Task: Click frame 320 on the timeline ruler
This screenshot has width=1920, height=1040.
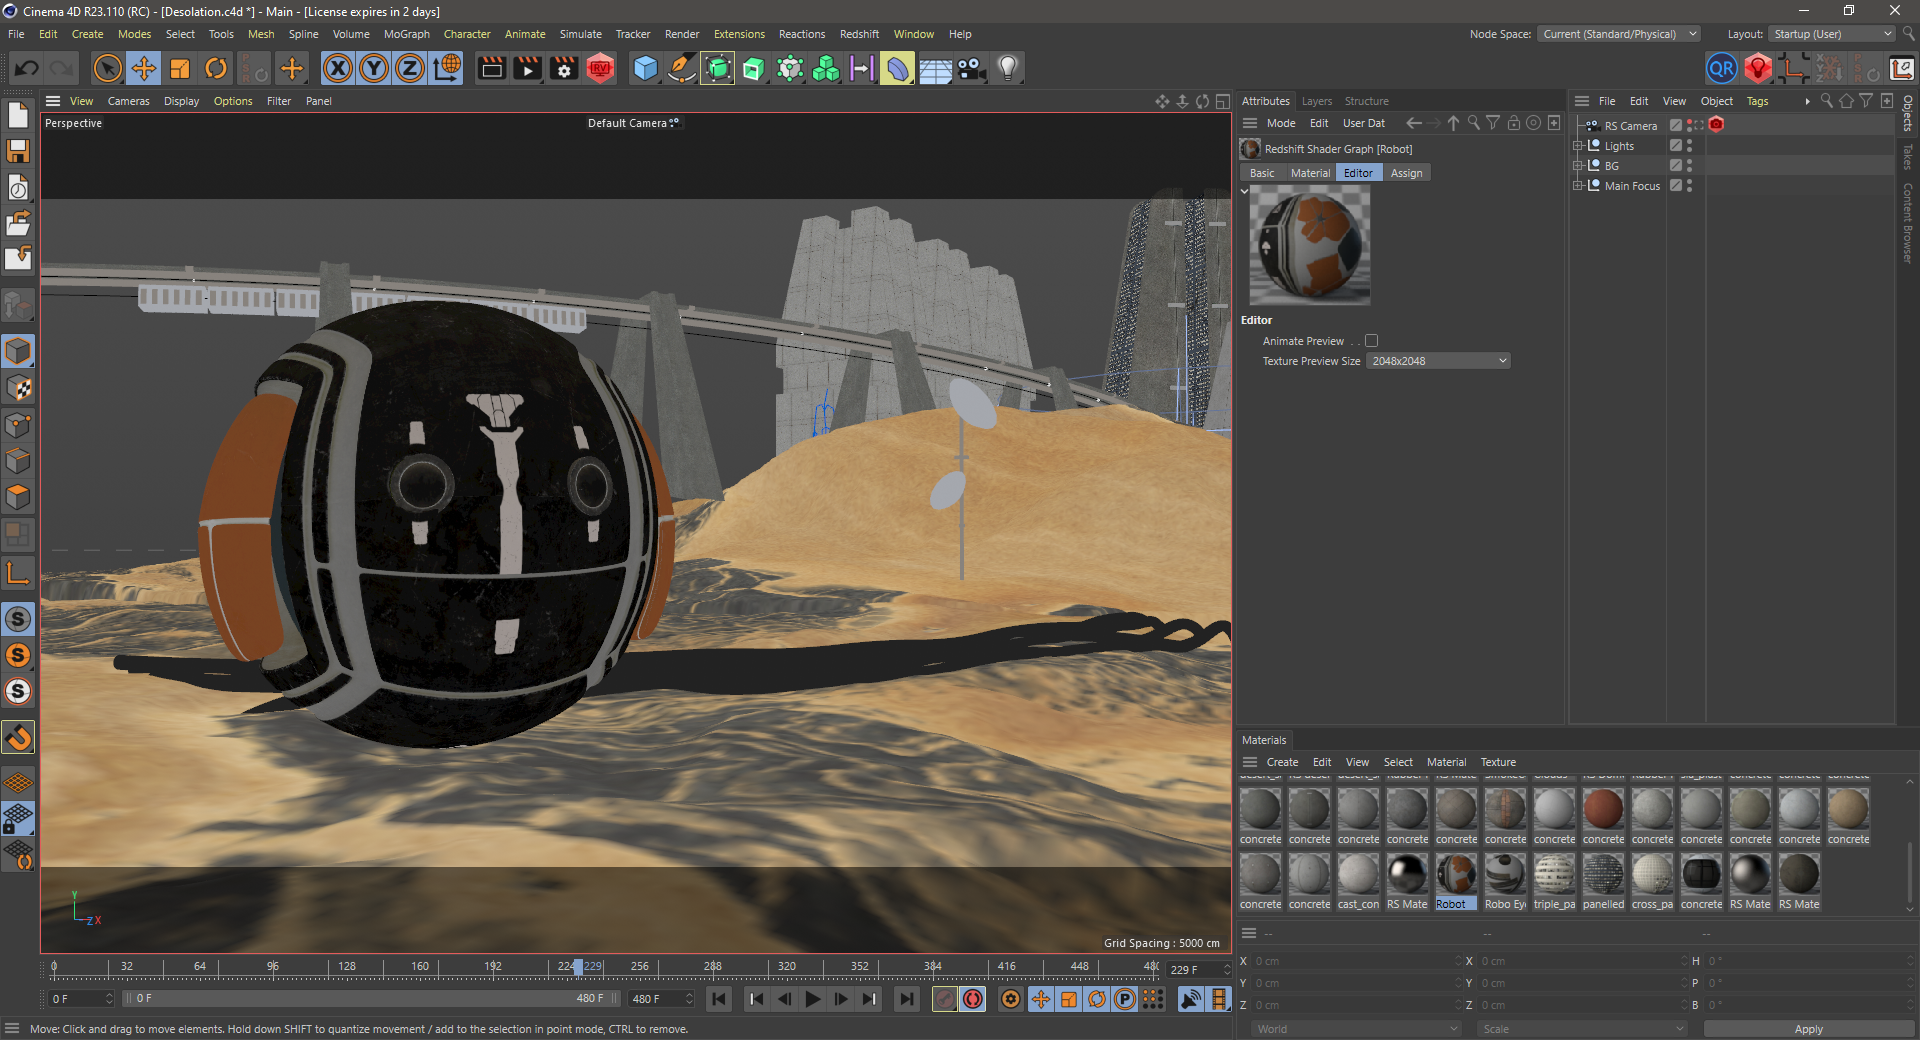Action: [787, 967]
